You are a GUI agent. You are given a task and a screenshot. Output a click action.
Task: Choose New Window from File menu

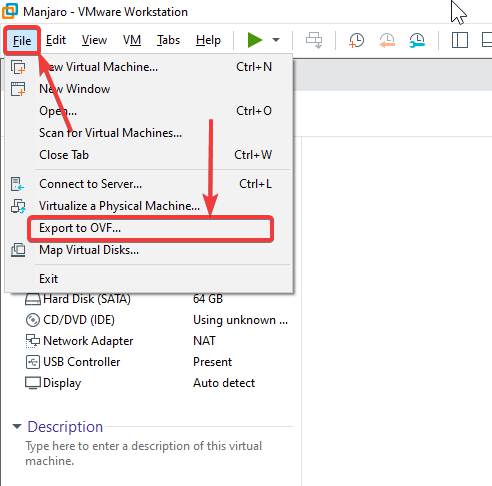[149, 89]
